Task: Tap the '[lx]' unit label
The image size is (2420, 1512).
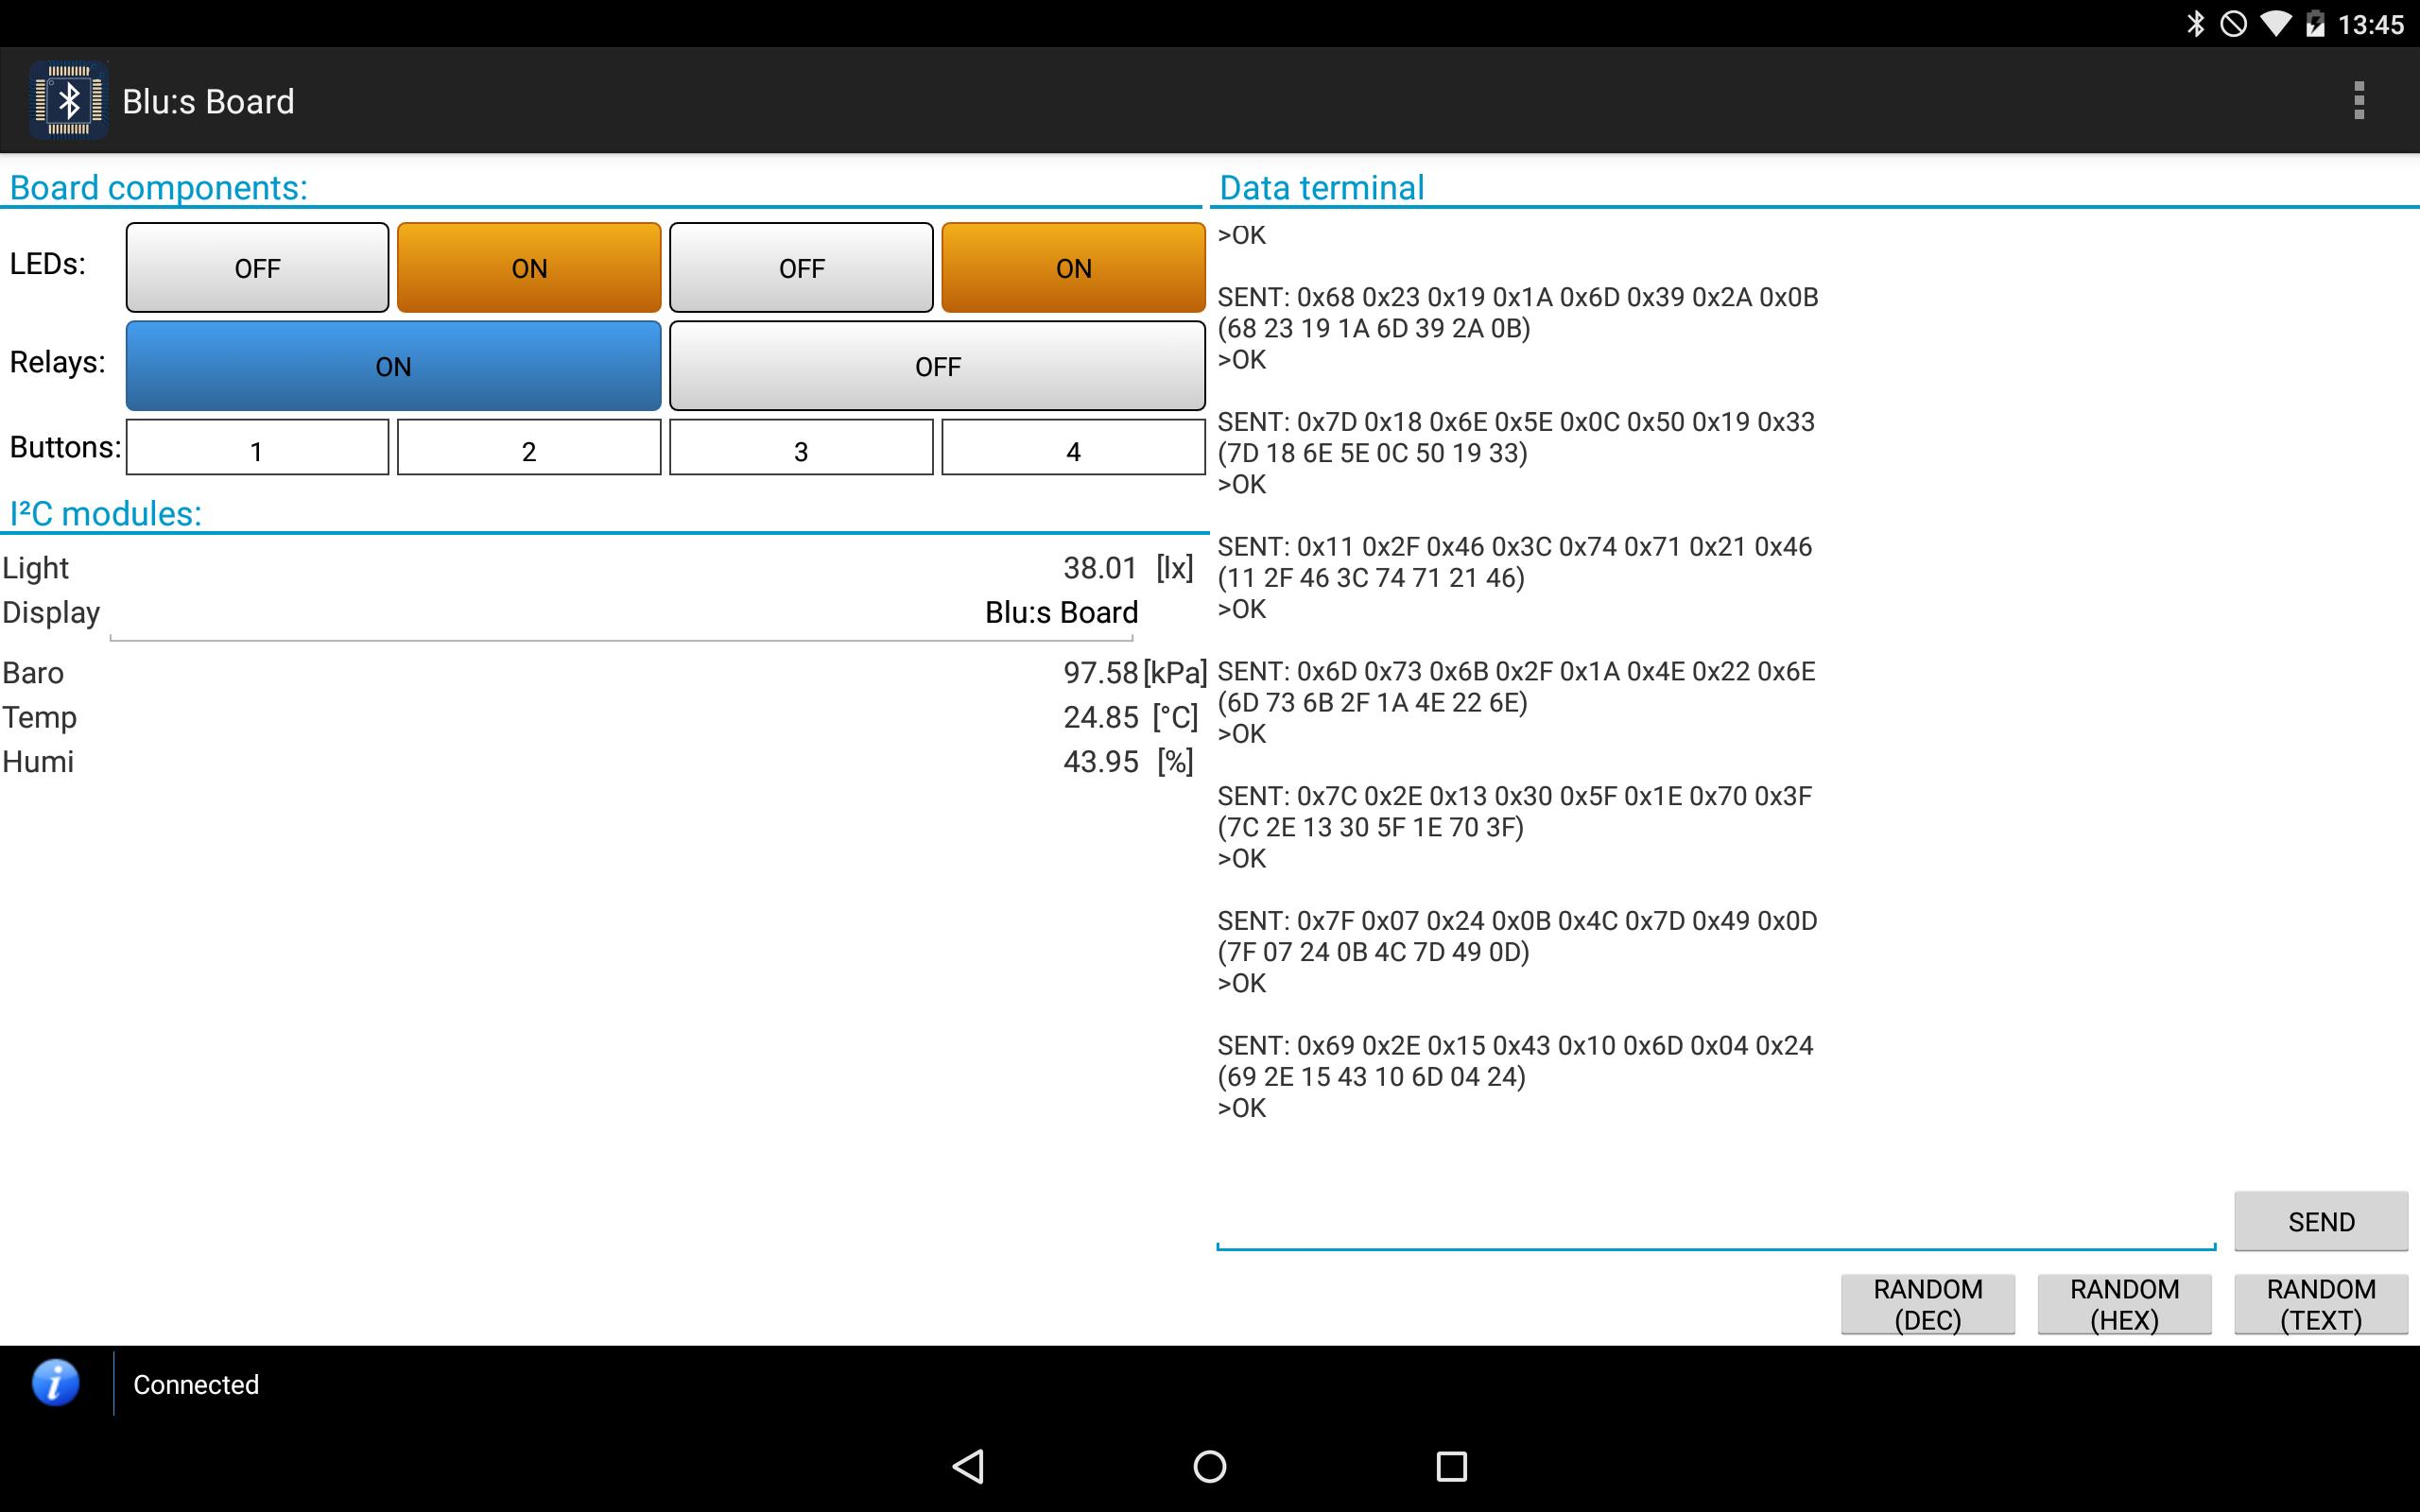Action: (1175, 568)
